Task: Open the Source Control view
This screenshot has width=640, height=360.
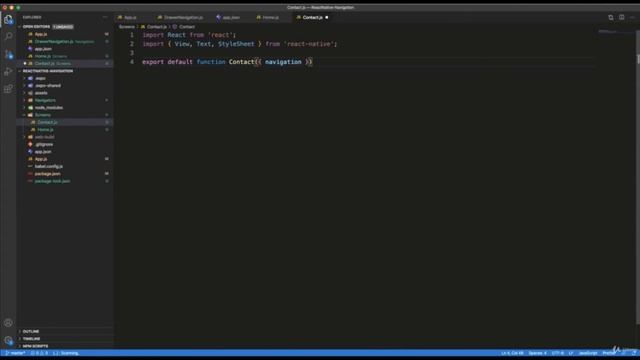Action: (8, 54)
